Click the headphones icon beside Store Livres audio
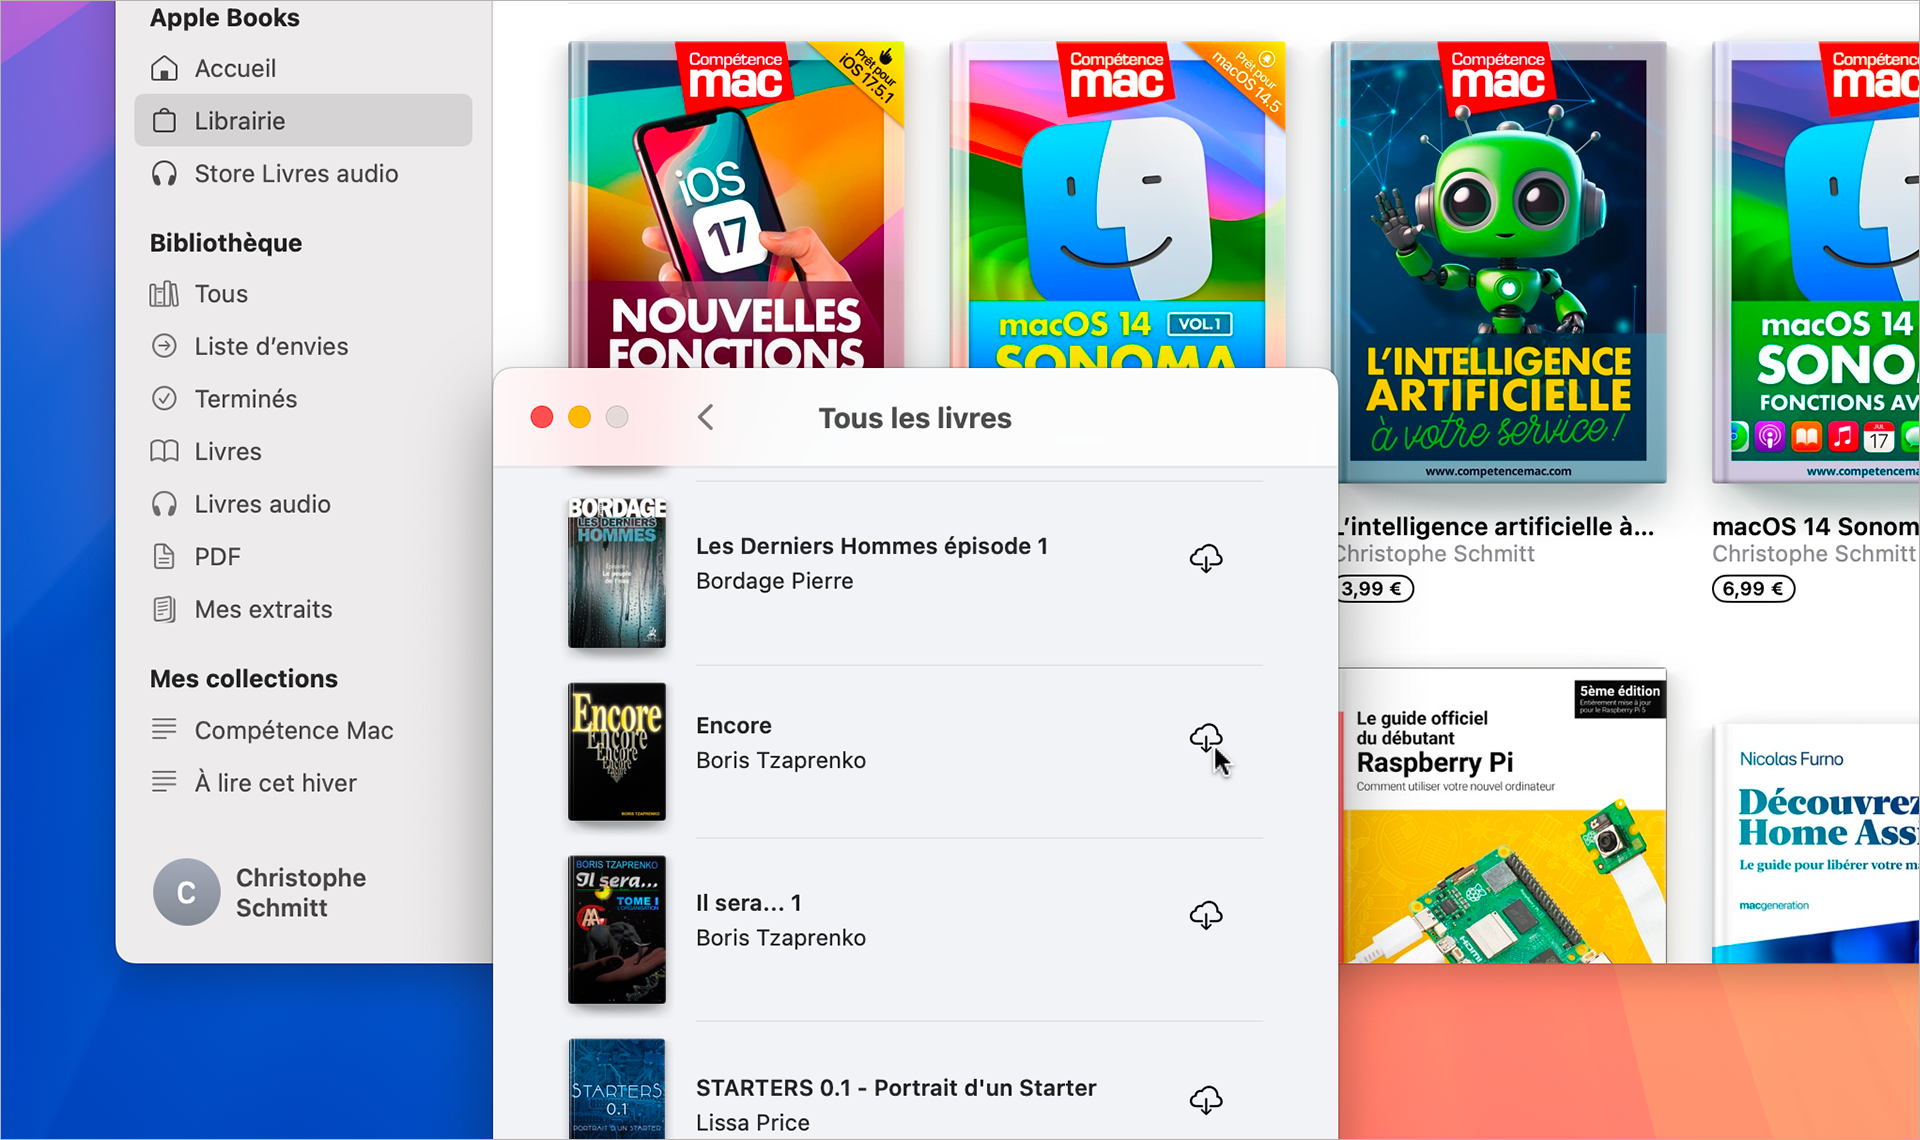Screen dimensions: 1920x1140 (x=164, y=174)
